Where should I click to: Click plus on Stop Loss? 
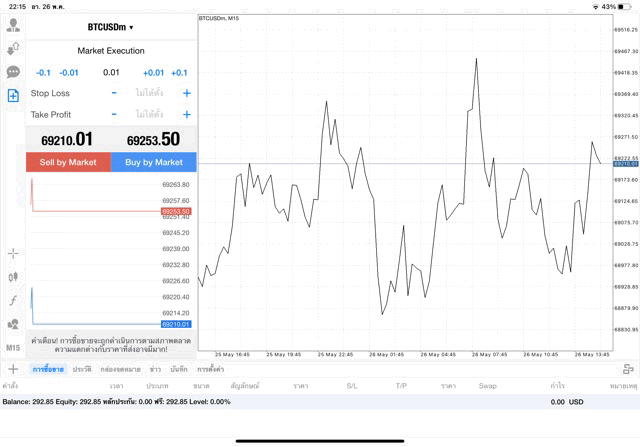click(187, 93)
